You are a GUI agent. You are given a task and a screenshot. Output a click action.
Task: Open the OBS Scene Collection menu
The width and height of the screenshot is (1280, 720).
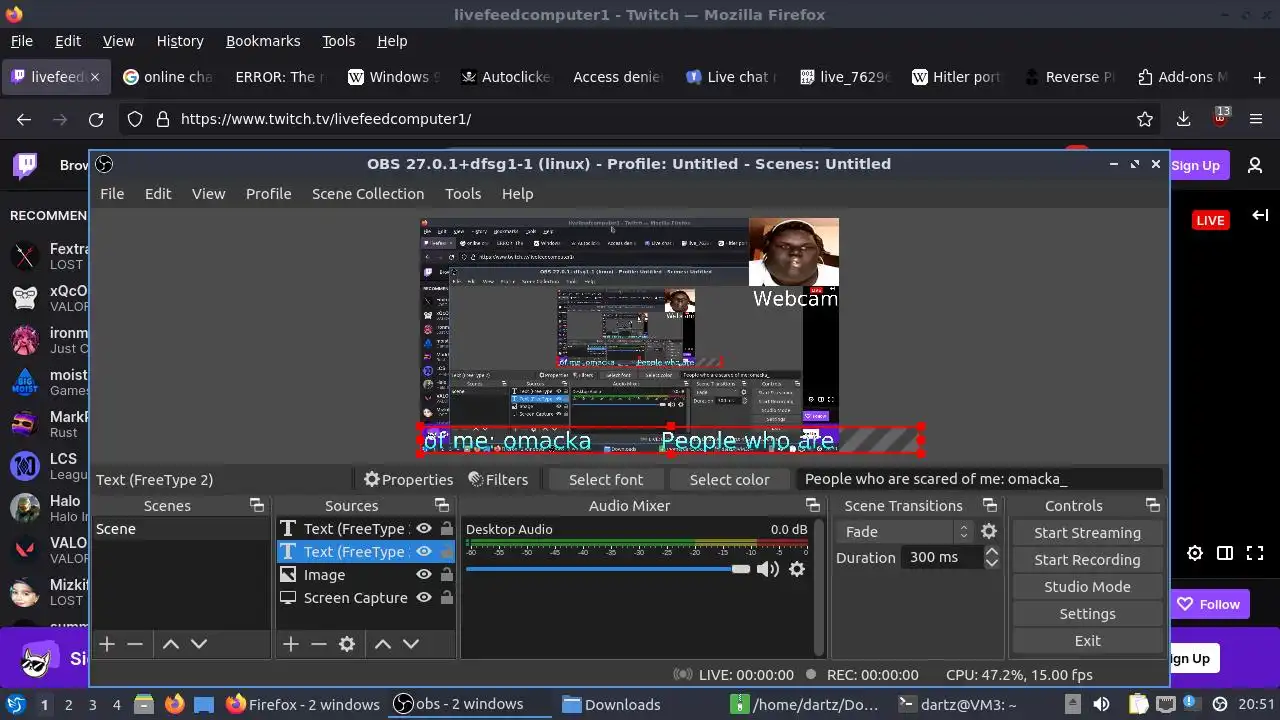click(368, 194)
